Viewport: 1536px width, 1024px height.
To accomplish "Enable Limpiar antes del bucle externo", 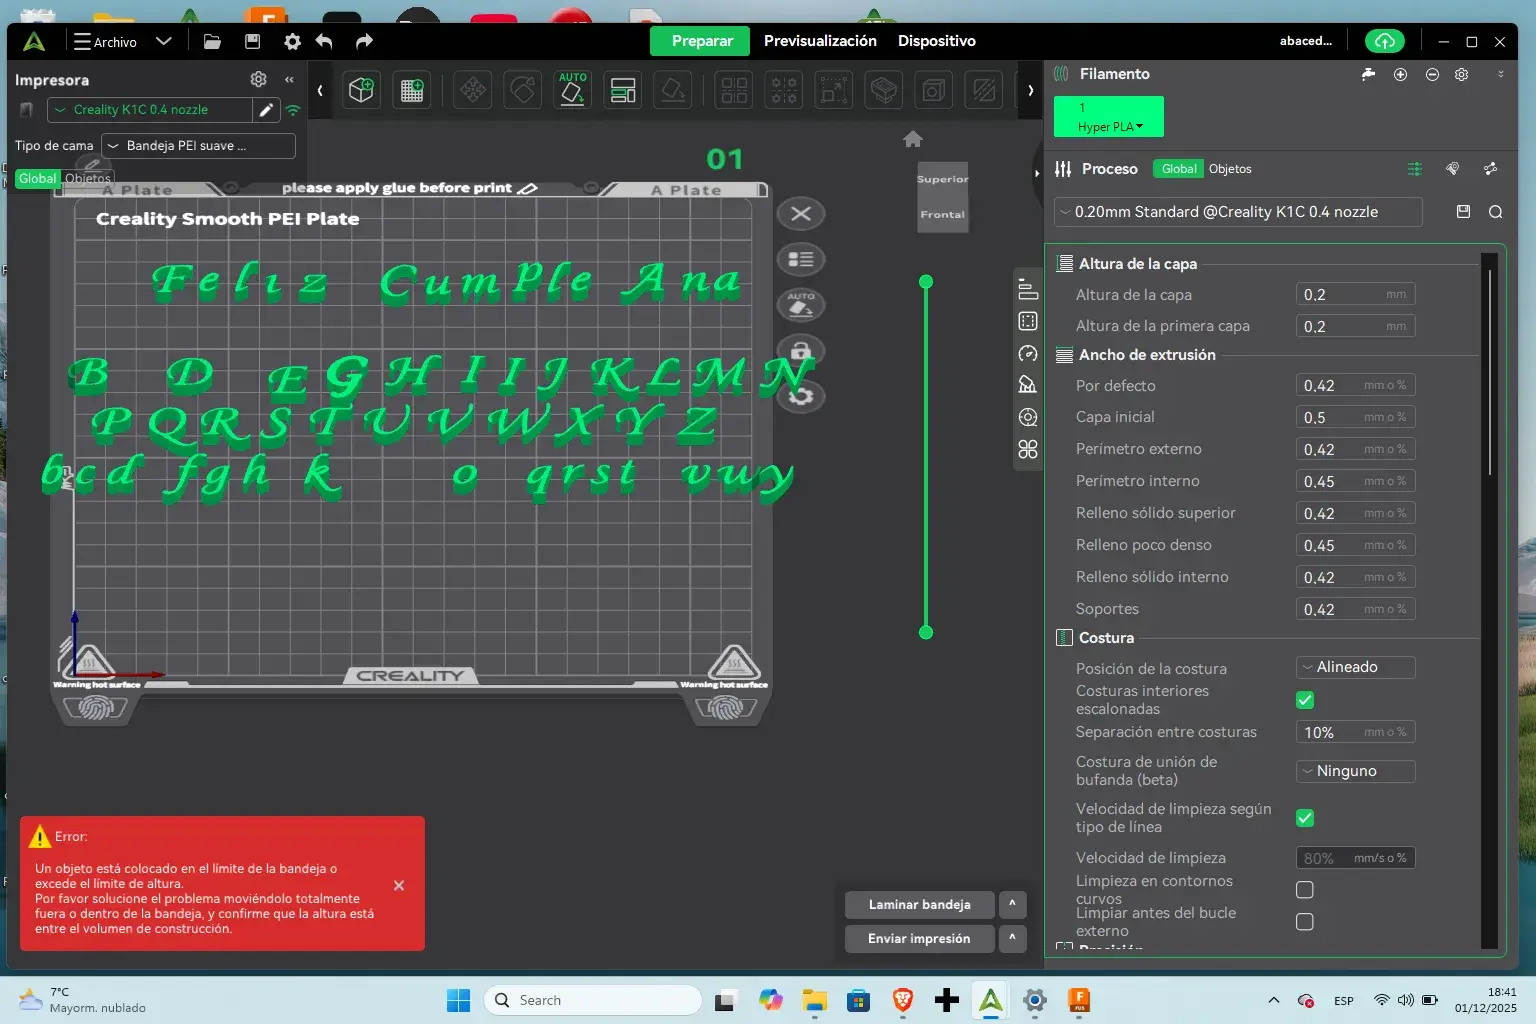I will tap(1305, 922).
